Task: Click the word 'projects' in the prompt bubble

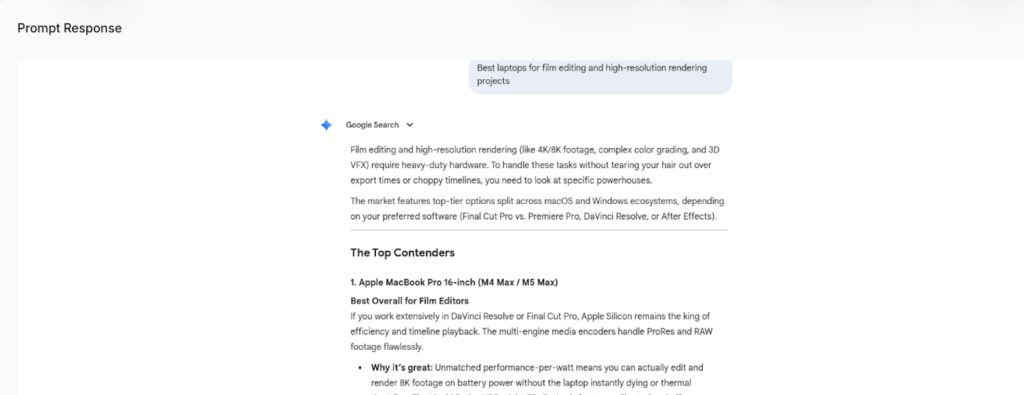Action: tap(493, 82)
